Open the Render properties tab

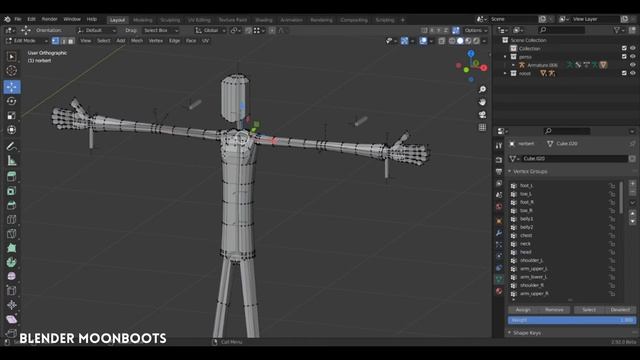tap(499, 160)
